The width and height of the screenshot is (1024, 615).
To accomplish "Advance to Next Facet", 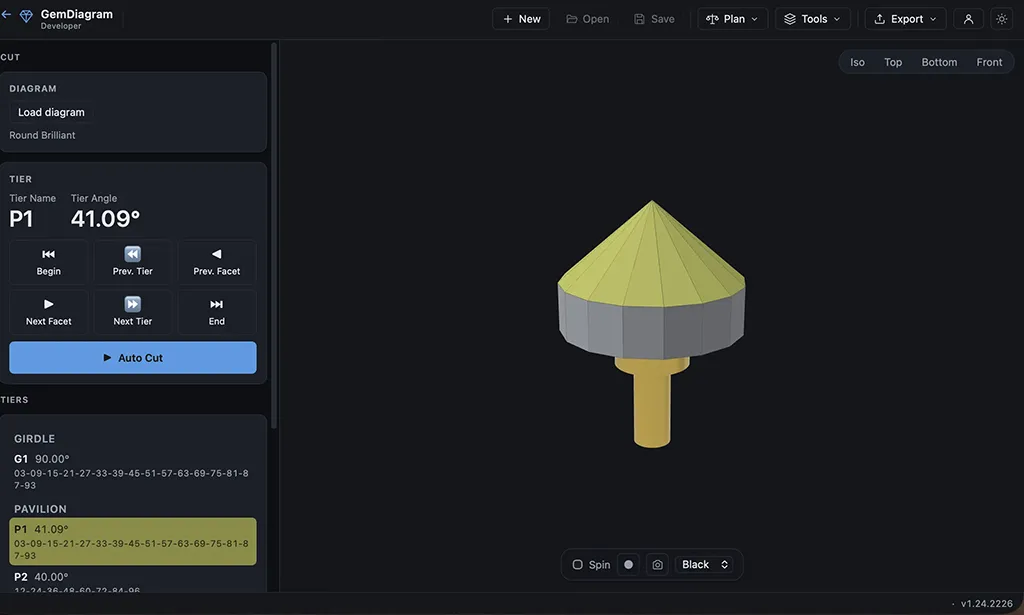I will [48, 312].
